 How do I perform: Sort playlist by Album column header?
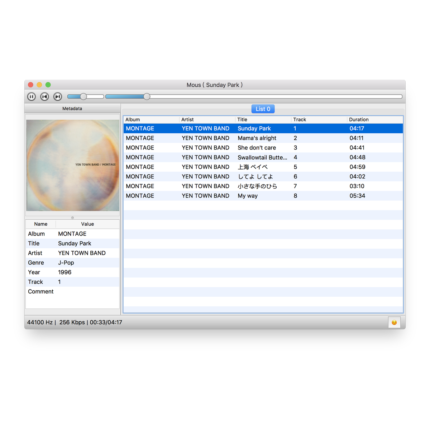(151, 119)
